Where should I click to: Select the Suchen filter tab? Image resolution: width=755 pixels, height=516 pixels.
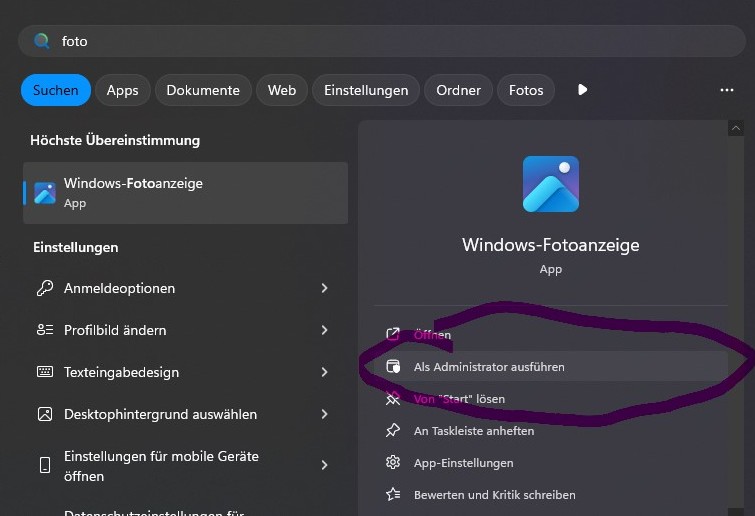pyautogui.click(x=56, y=90)
